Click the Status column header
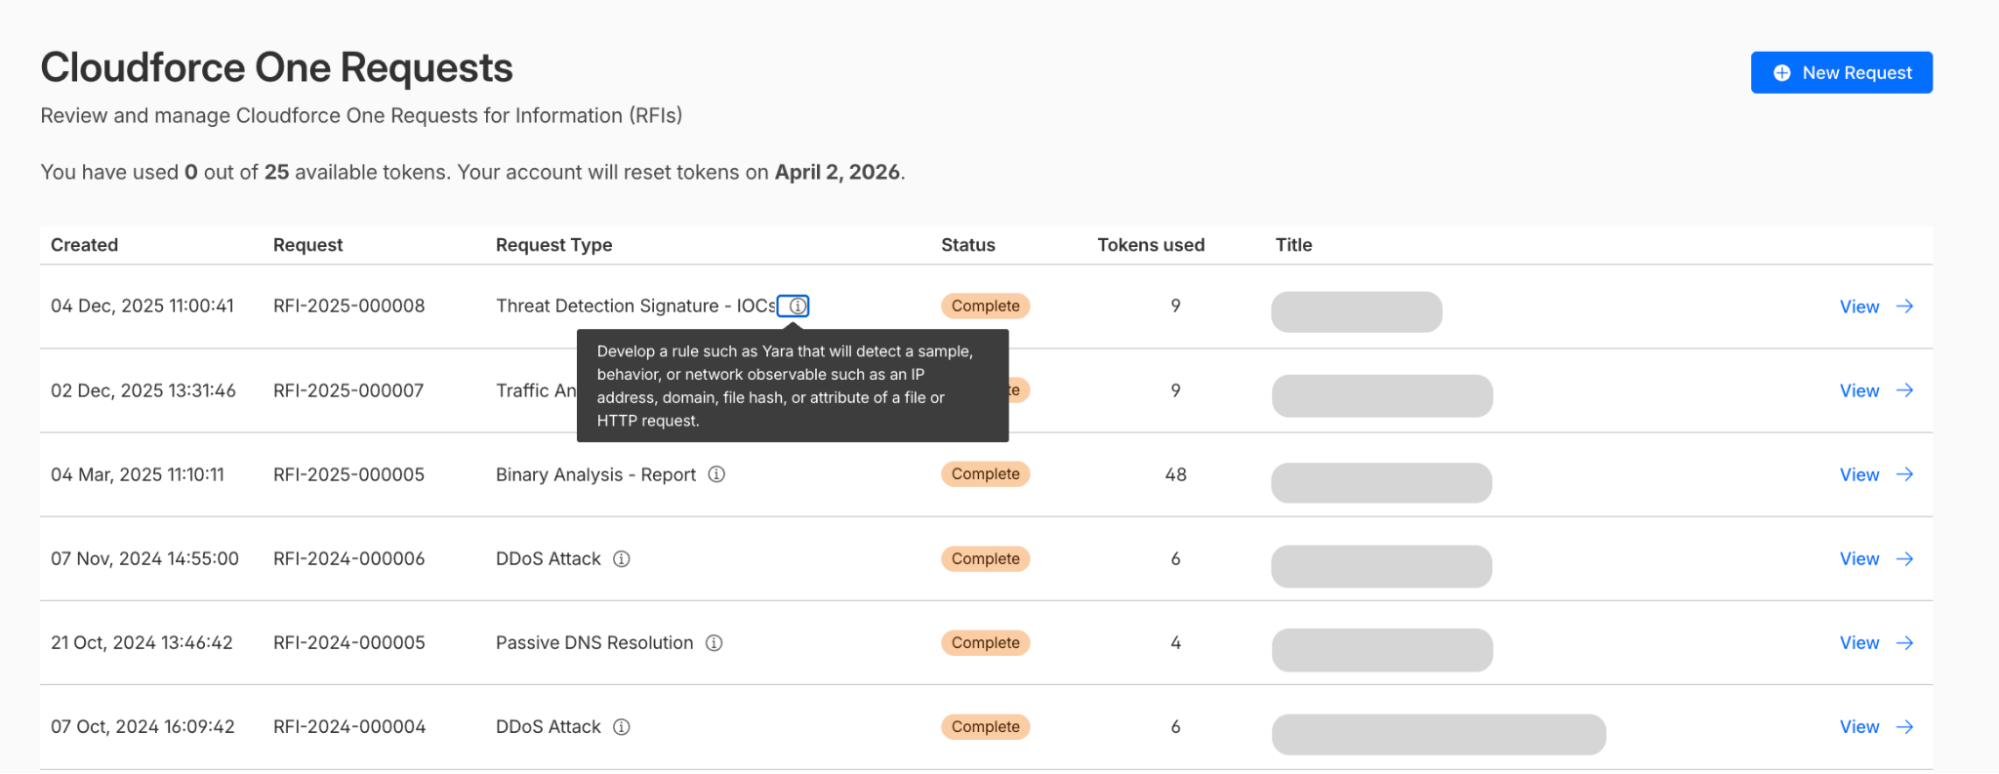1999x774 pixels. (967, 245)
